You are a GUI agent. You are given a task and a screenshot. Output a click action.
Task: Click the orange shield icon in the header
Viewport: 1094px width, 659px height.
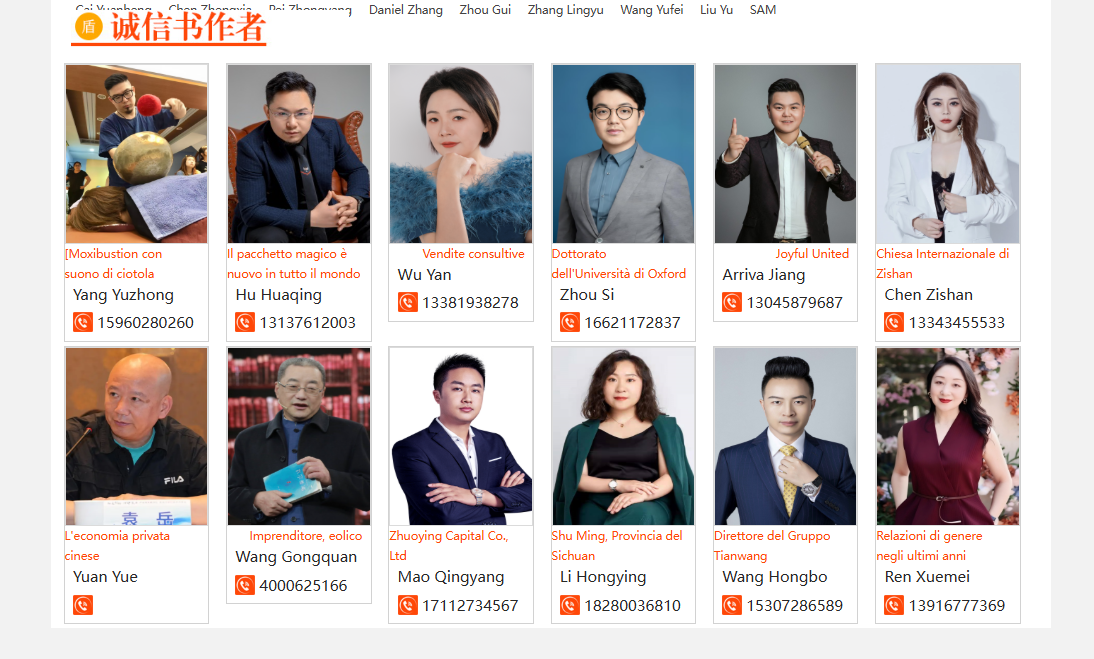coord(89,26)
